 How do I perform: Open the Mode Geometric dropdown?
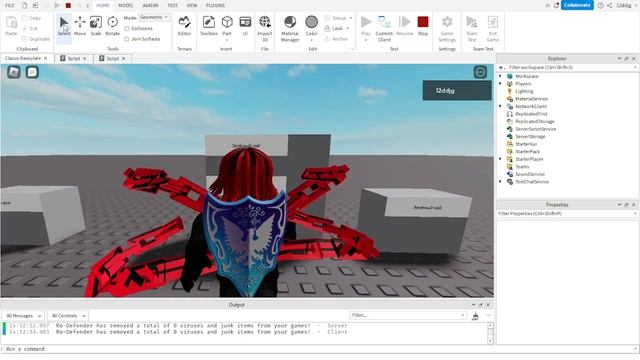(x=154, y=18)
